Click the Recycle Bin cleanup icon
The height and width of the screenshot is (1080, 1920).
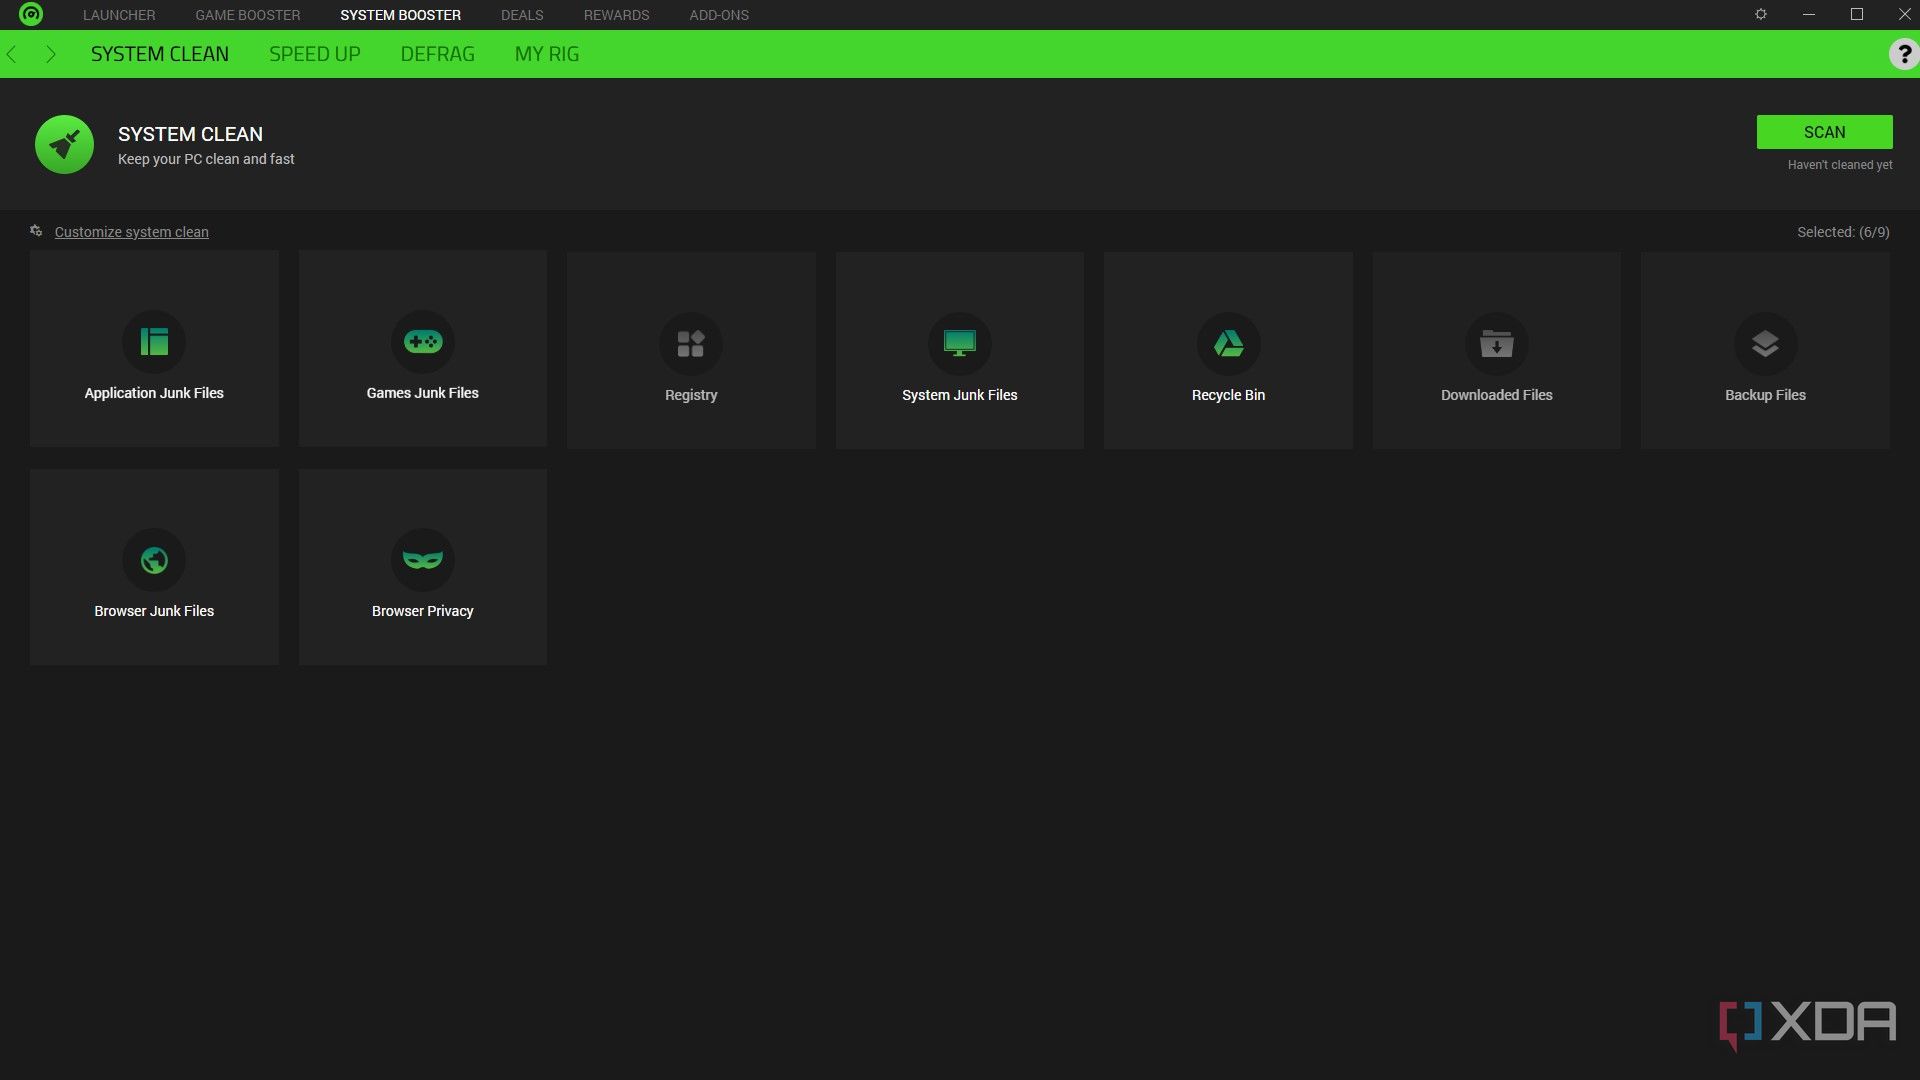[1226, 343]
